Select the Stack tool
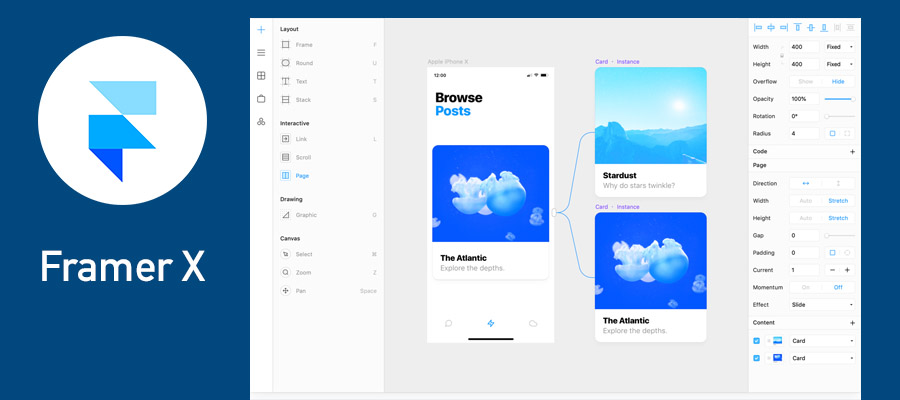The image size is (900, 400). [328, 100]
